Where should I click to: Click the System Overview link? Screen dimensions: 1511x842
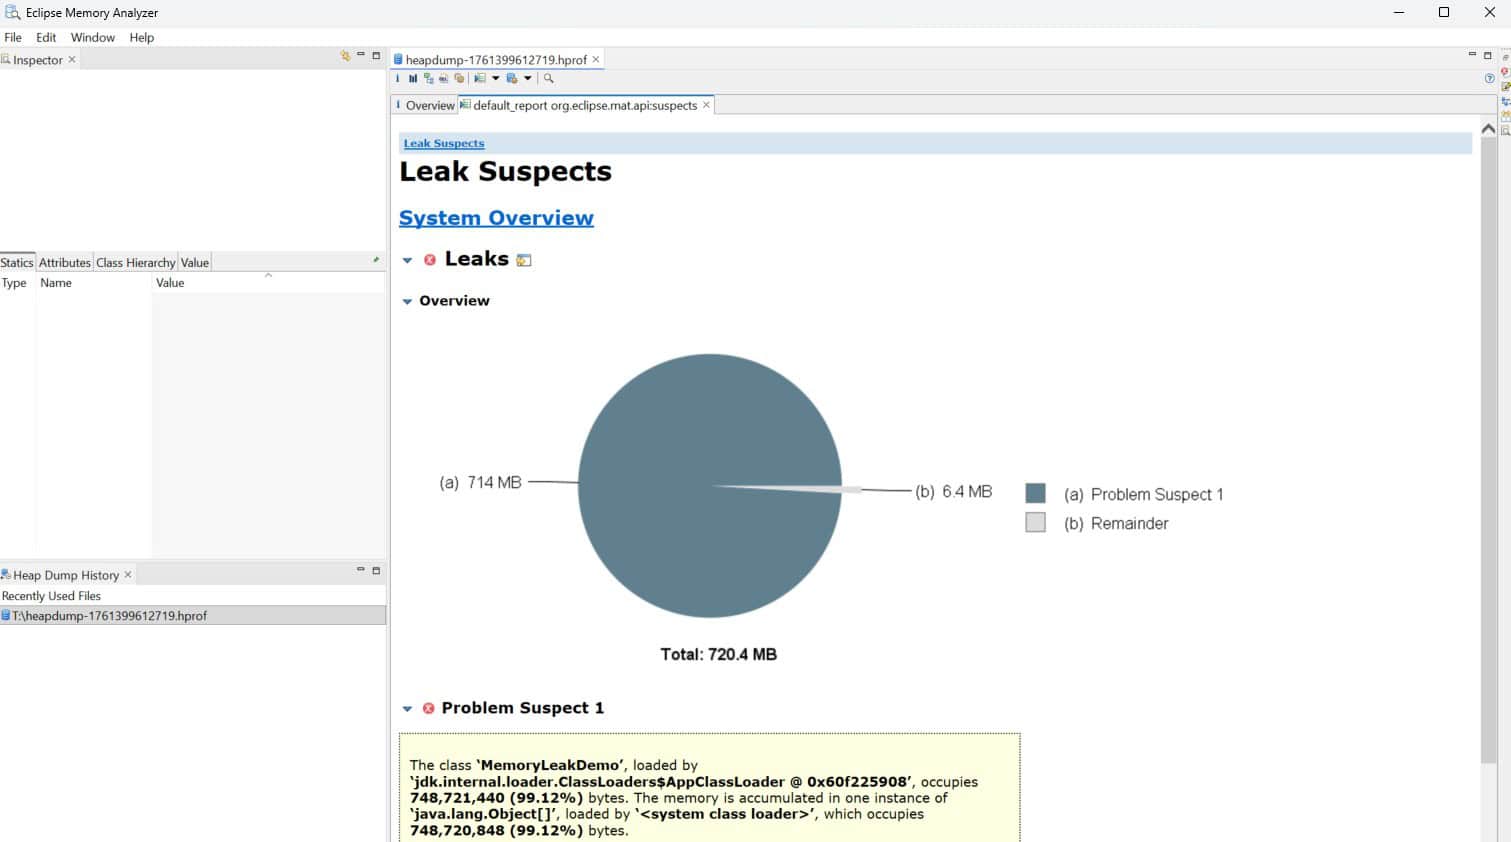pos(496,217)
